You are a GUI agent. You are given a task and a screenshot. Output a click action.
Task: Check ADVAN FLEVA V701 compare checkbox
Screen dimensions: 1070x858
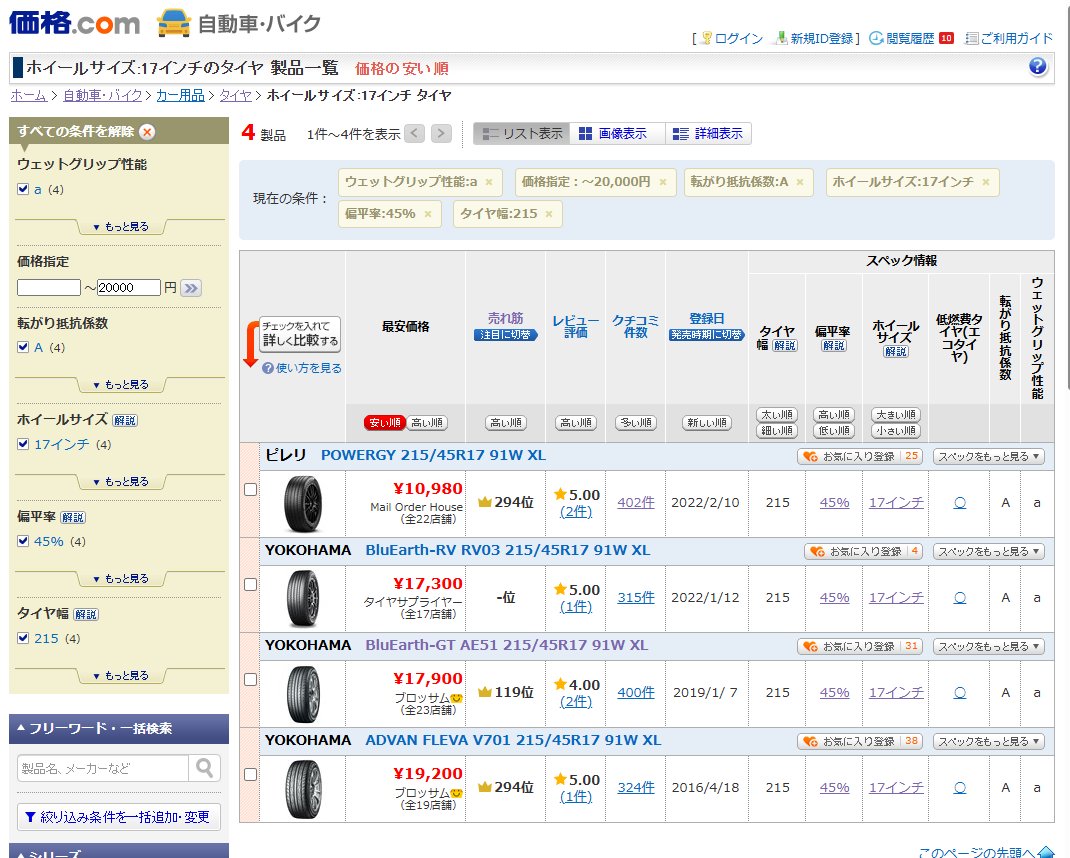250,774
